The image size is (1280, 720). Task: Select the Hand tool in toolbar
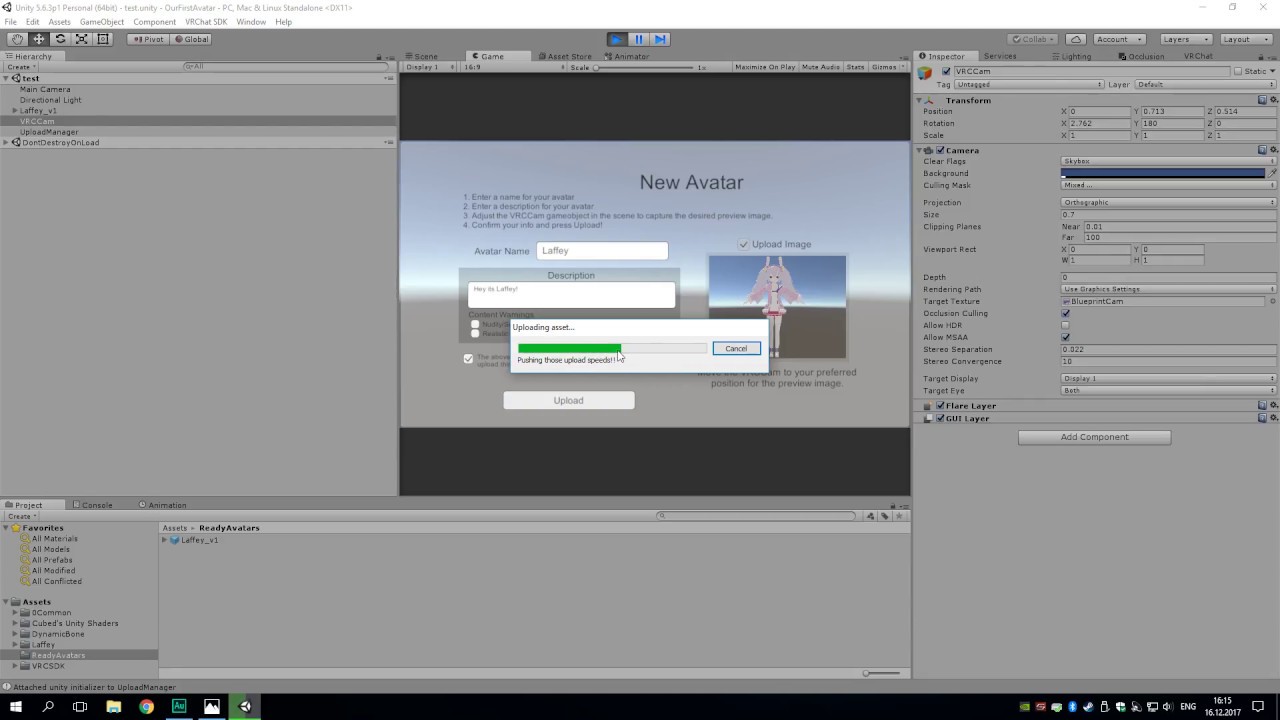(x=17, y=39)
